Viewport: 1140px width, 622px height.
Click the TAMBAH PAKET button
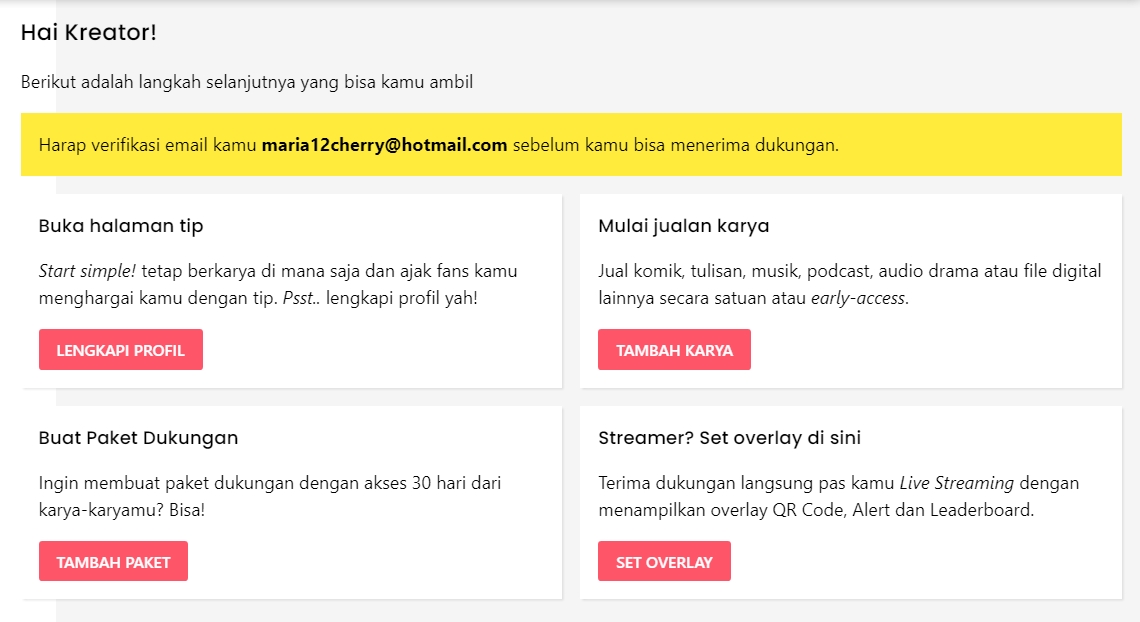click(x=113, y=562)
